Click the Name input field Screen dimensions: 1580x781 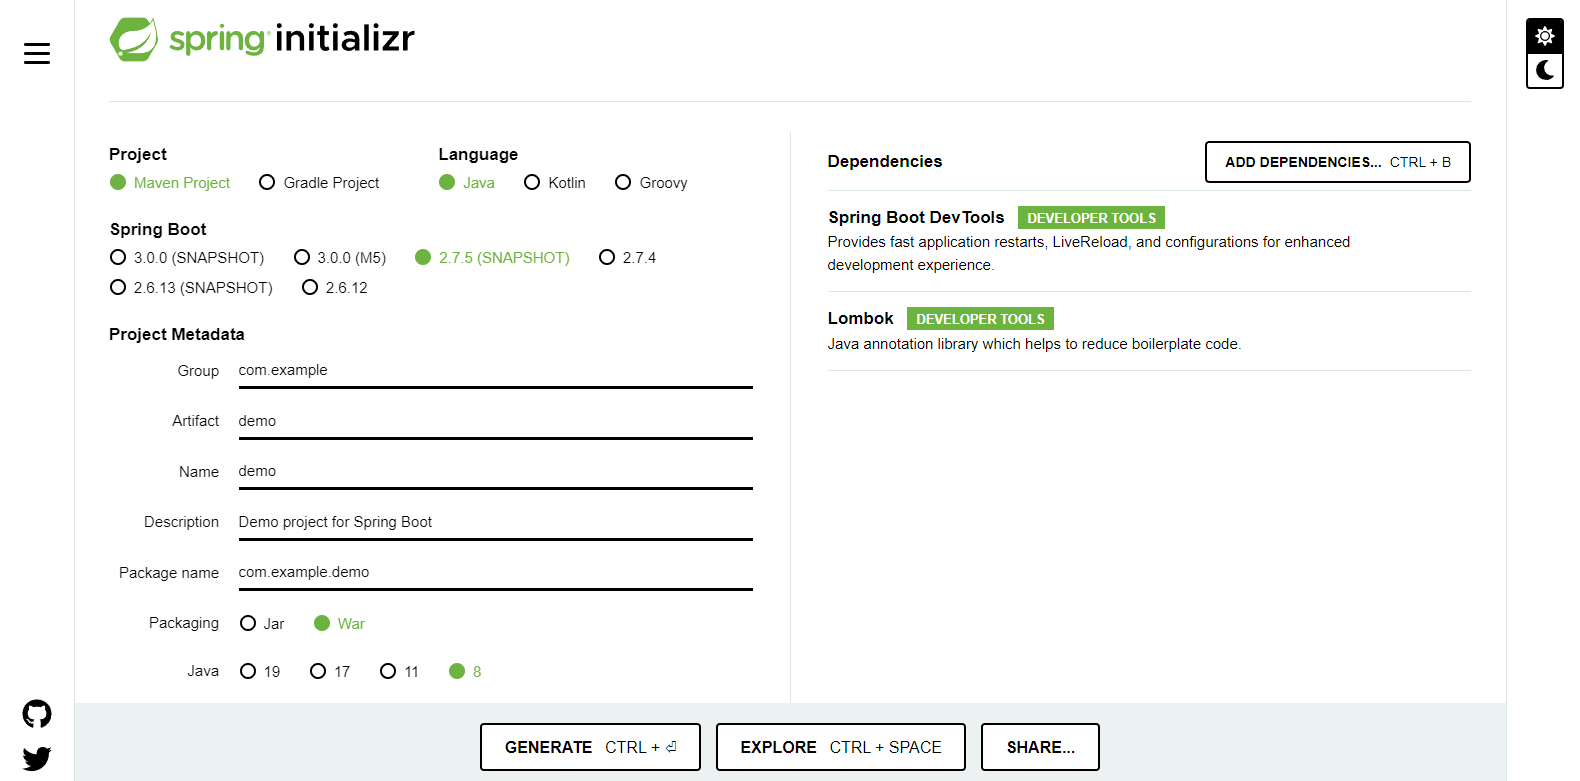(x=495, y=472)
